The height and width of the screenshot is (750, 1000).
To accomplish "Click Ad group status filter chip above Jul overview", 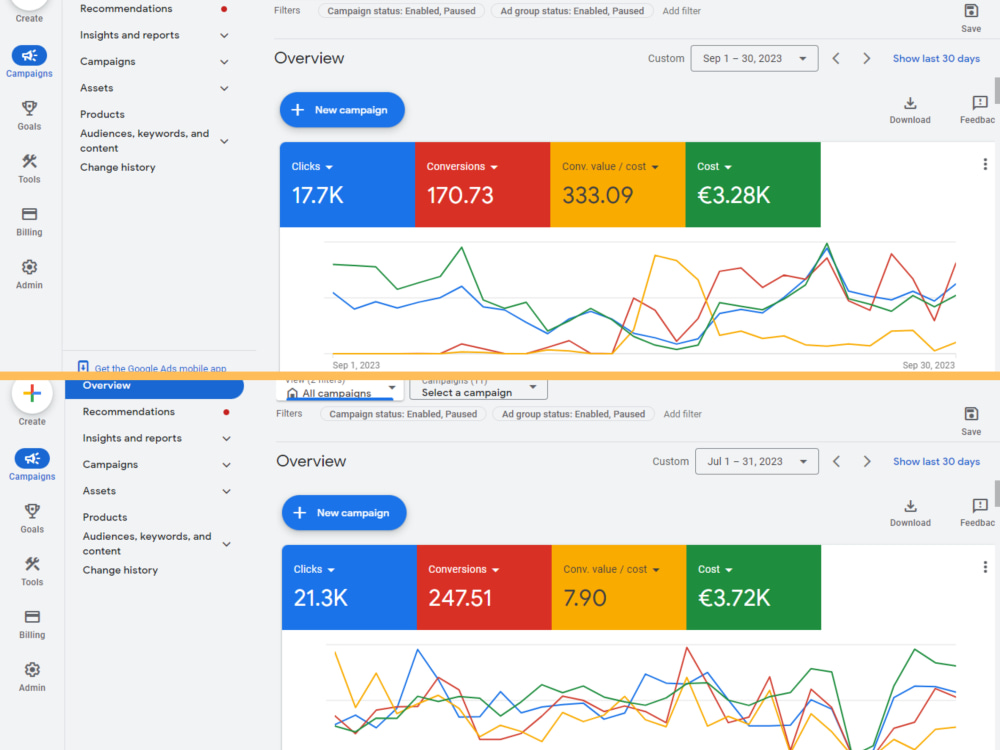I will click(x=573, y=414).
